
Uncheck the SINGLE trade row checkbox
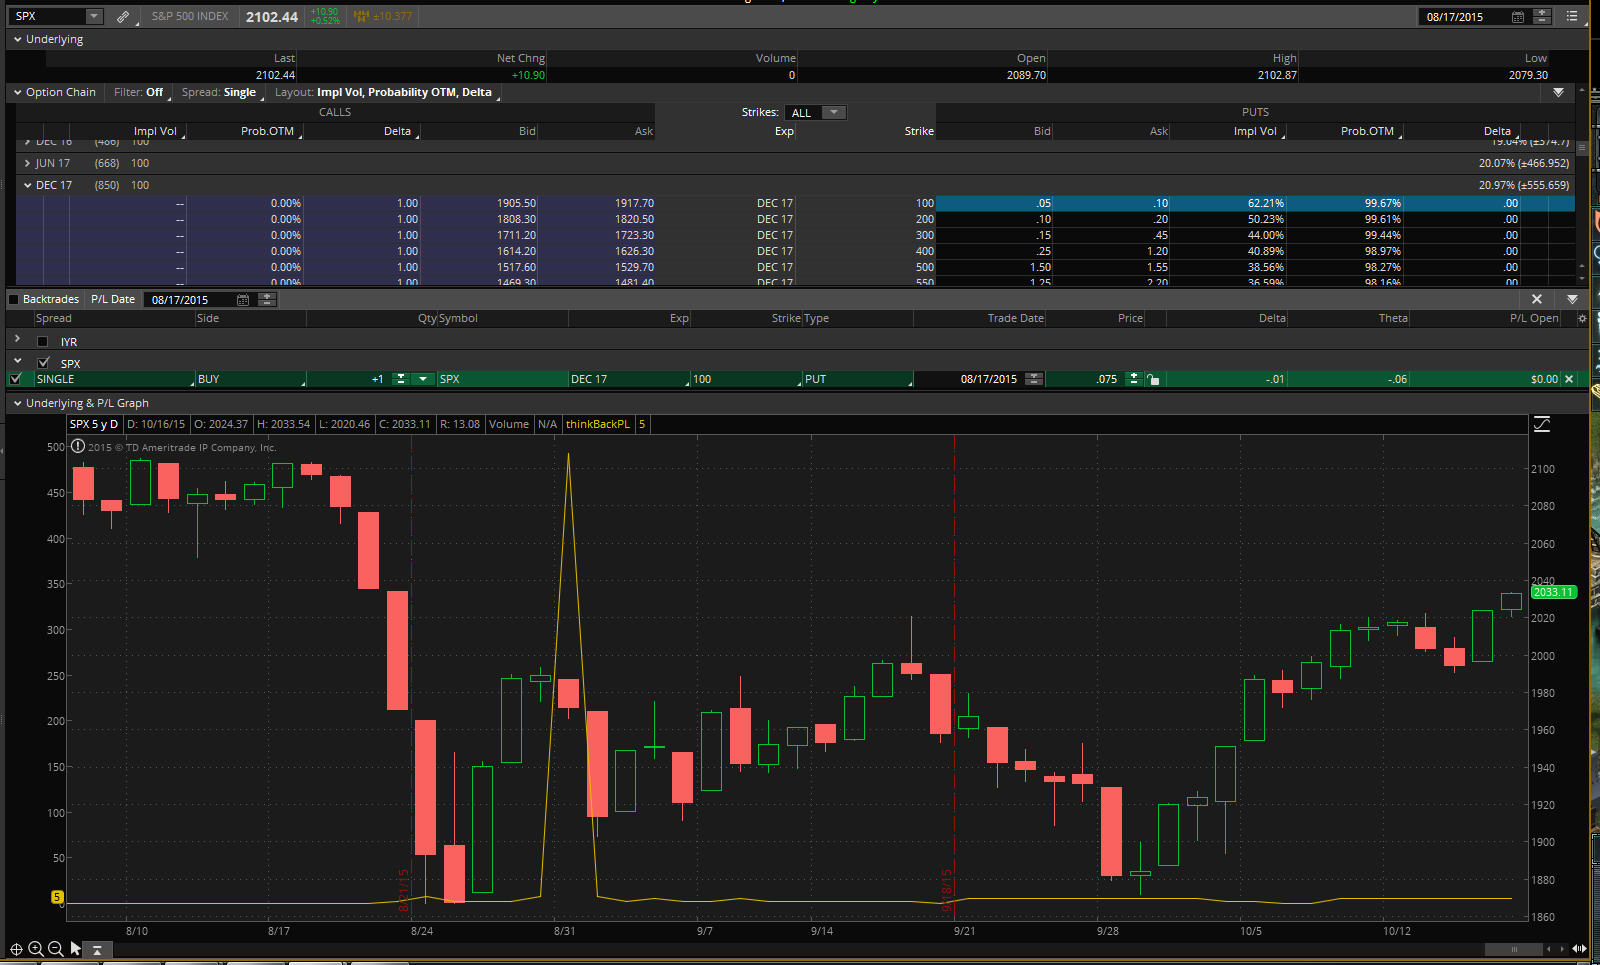(x=15, y=379)
